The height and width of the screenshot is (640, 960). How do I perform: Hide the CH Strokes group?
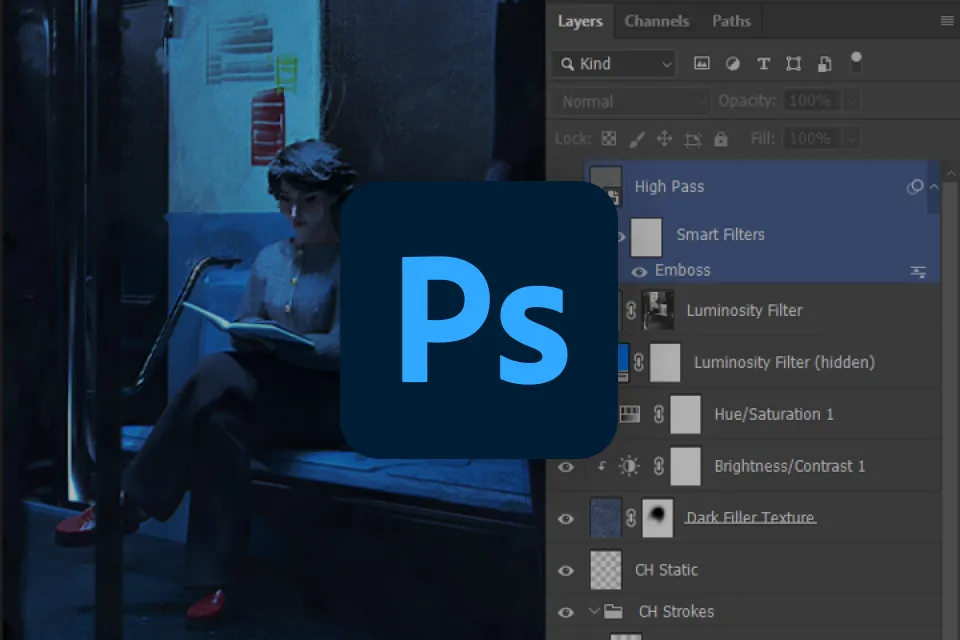566,612
